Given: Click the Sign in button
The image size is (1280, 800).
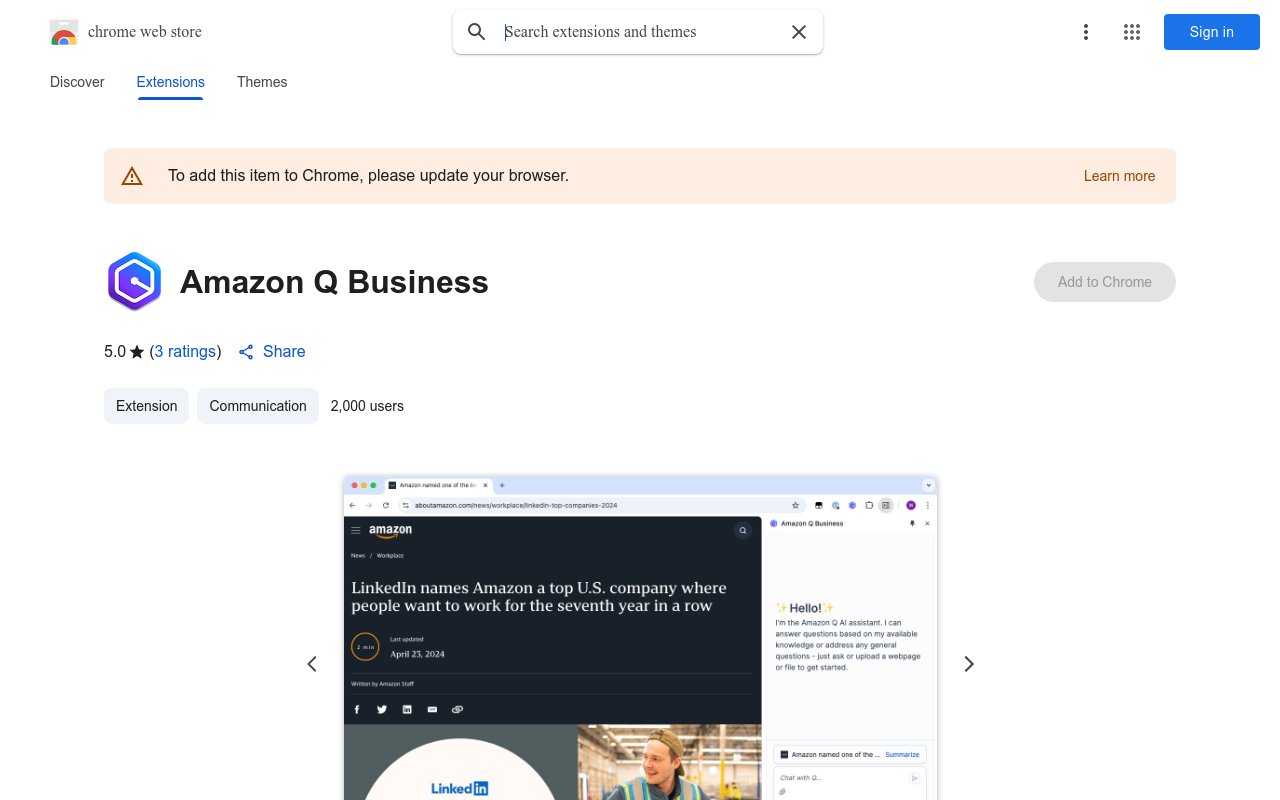Looking at the screenshot, I should [x=1211, y=32].
